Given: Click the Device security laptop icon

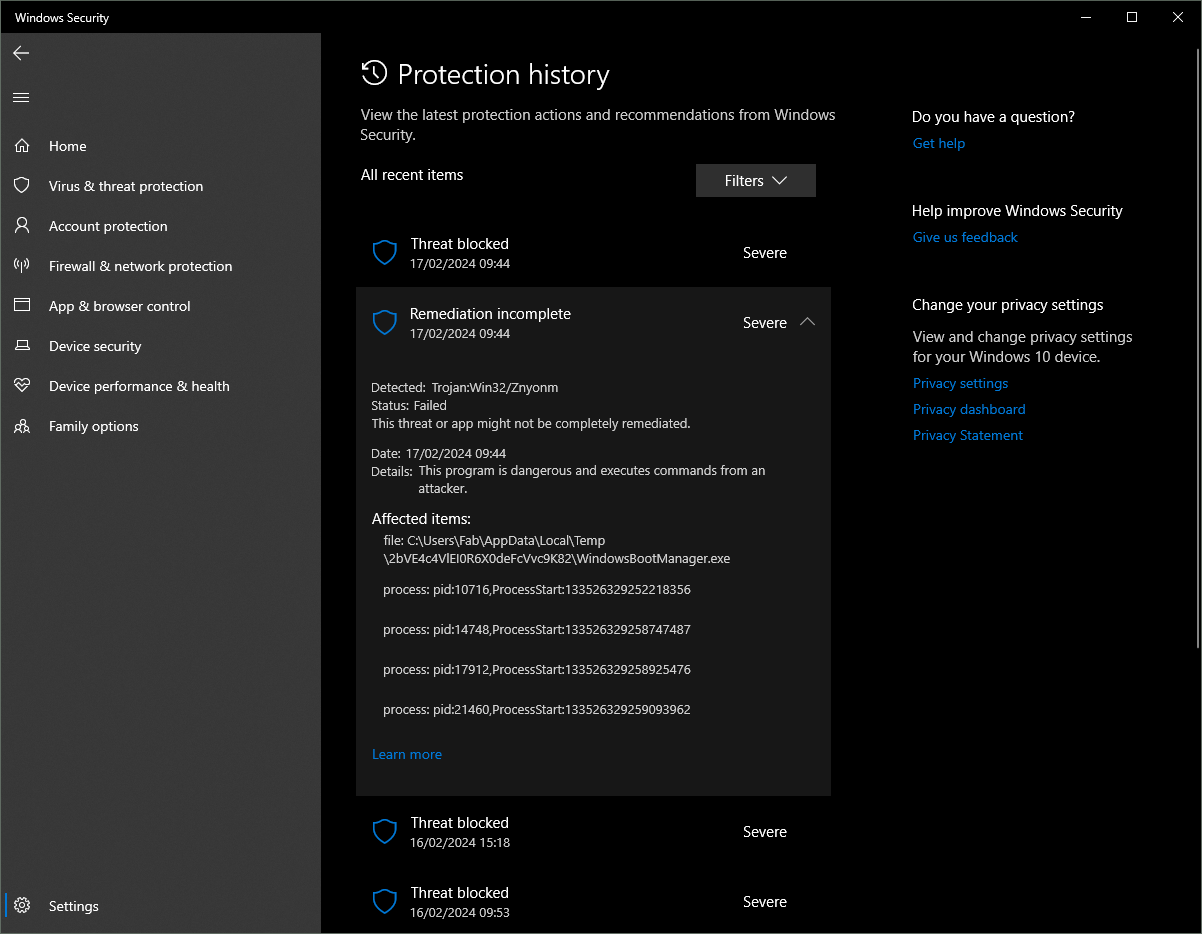Looking at the screenshot, I should pos(21,346).
